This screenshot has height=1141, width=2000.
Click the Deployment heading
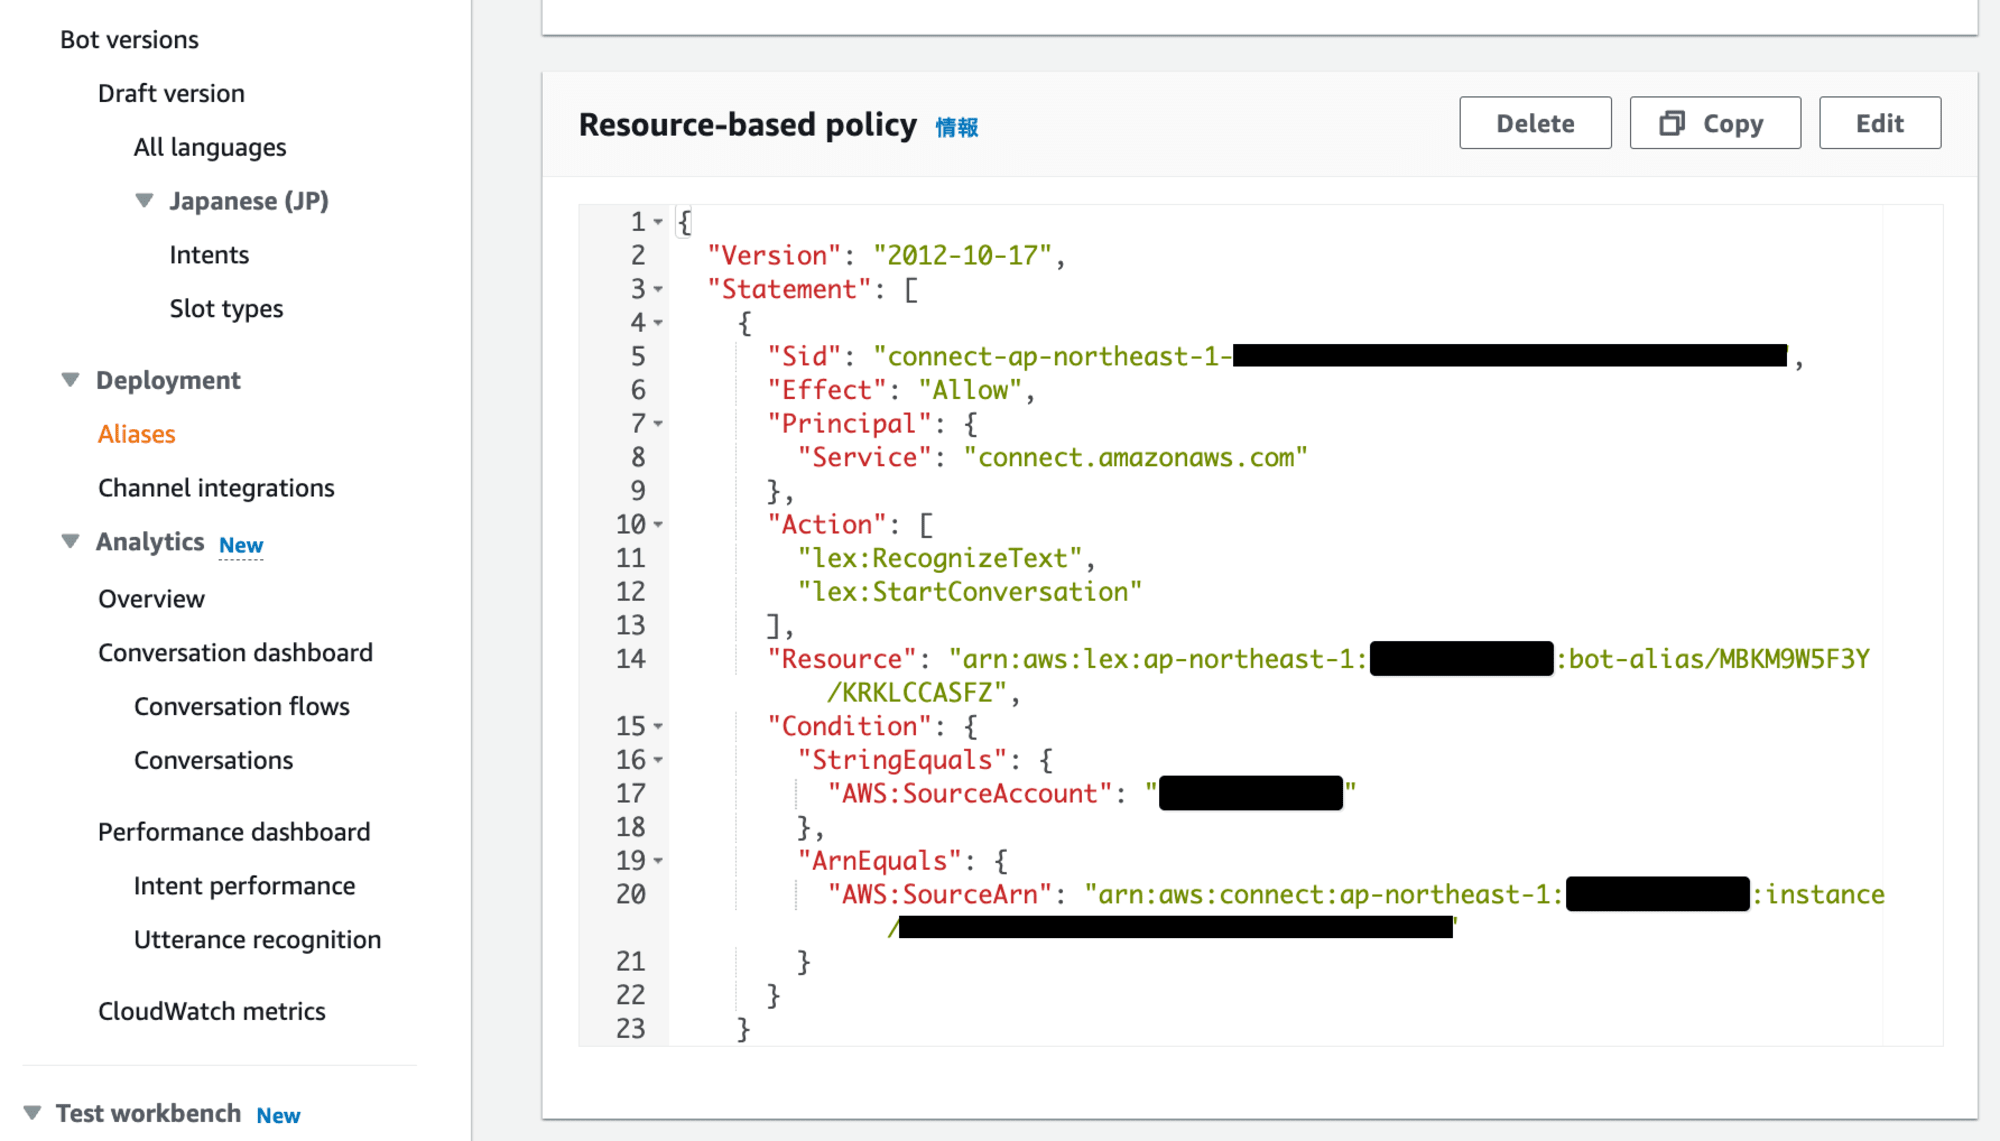pos(168,380)
